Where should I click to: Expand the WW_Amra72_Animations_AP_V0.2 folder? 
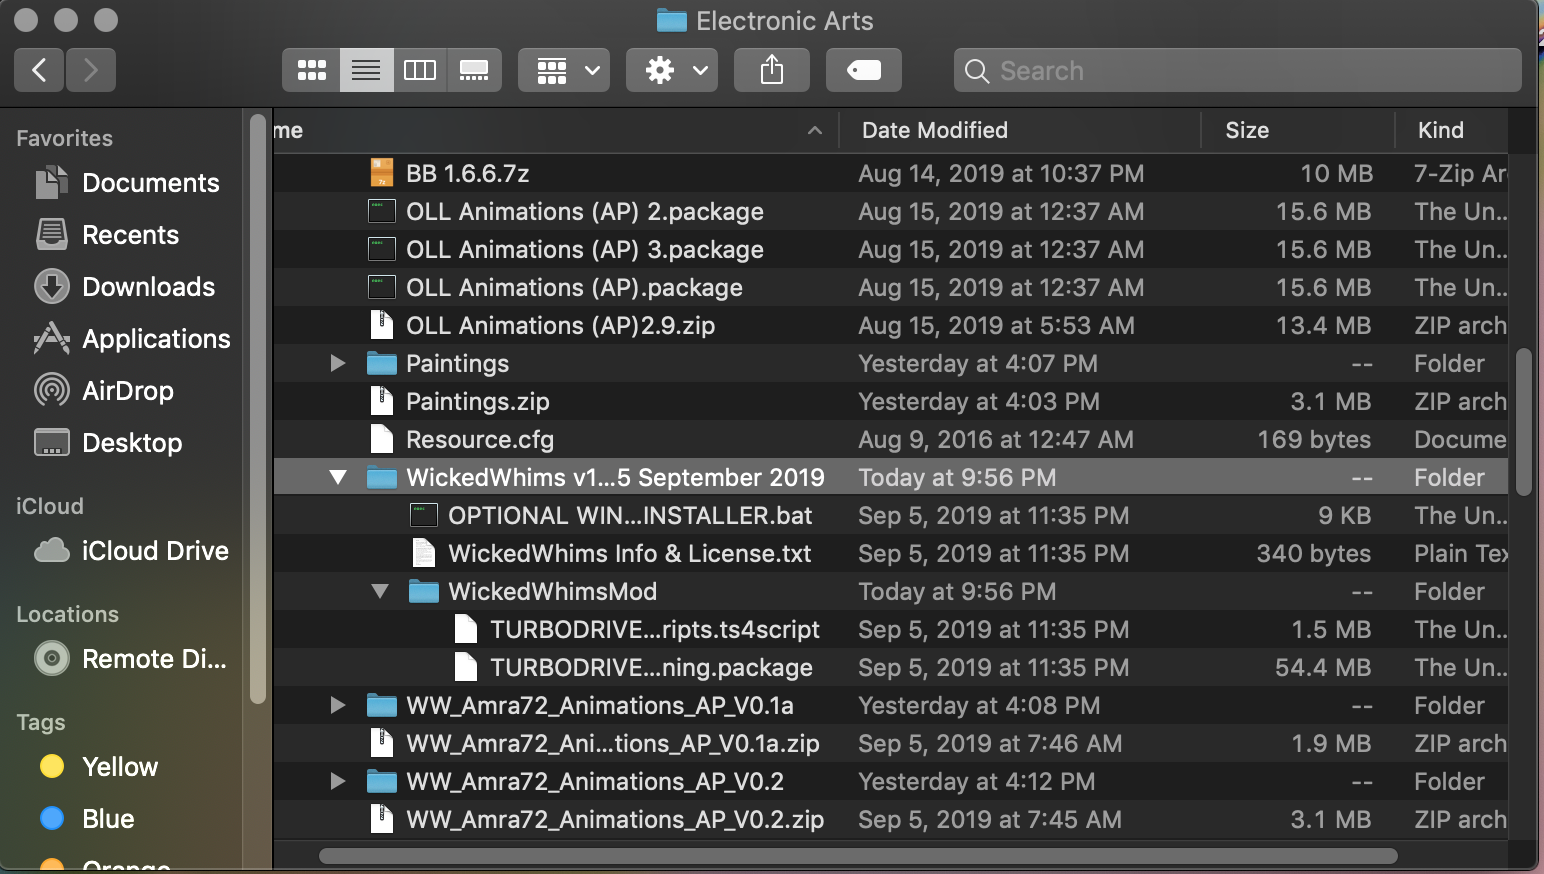coord(338,781)
